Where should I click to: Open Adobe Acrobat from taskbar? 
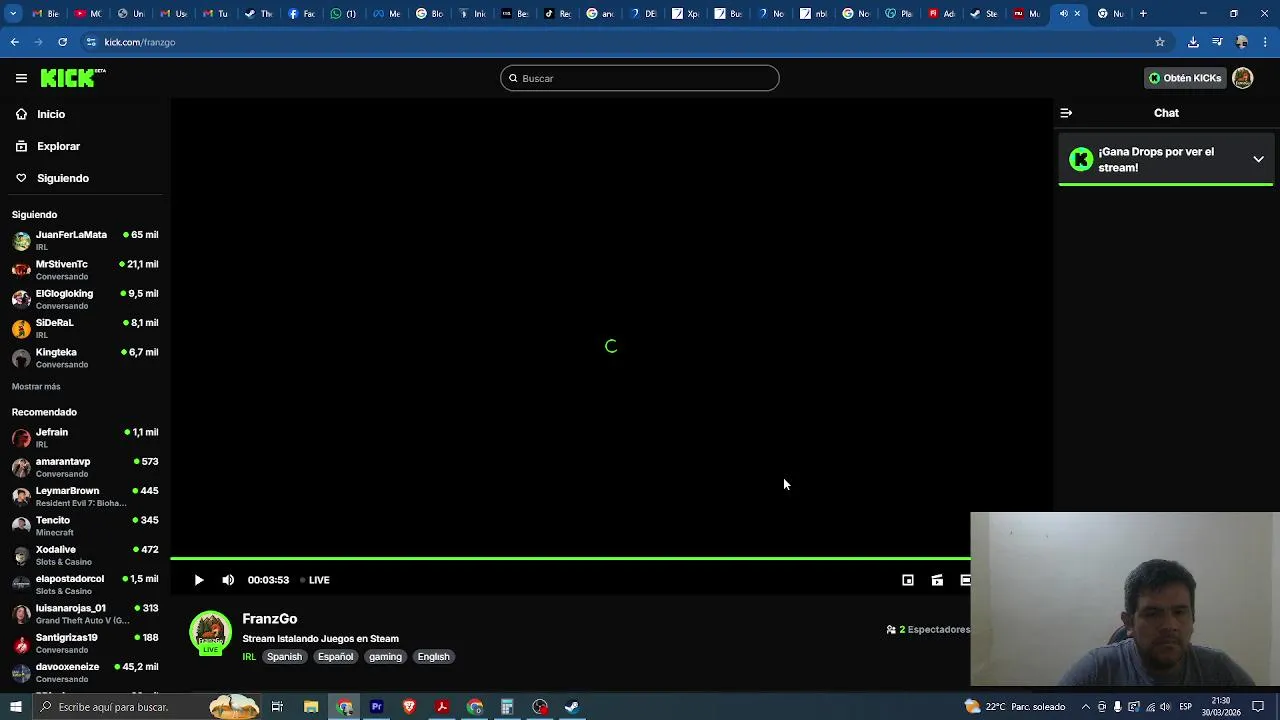coord(442,707)
